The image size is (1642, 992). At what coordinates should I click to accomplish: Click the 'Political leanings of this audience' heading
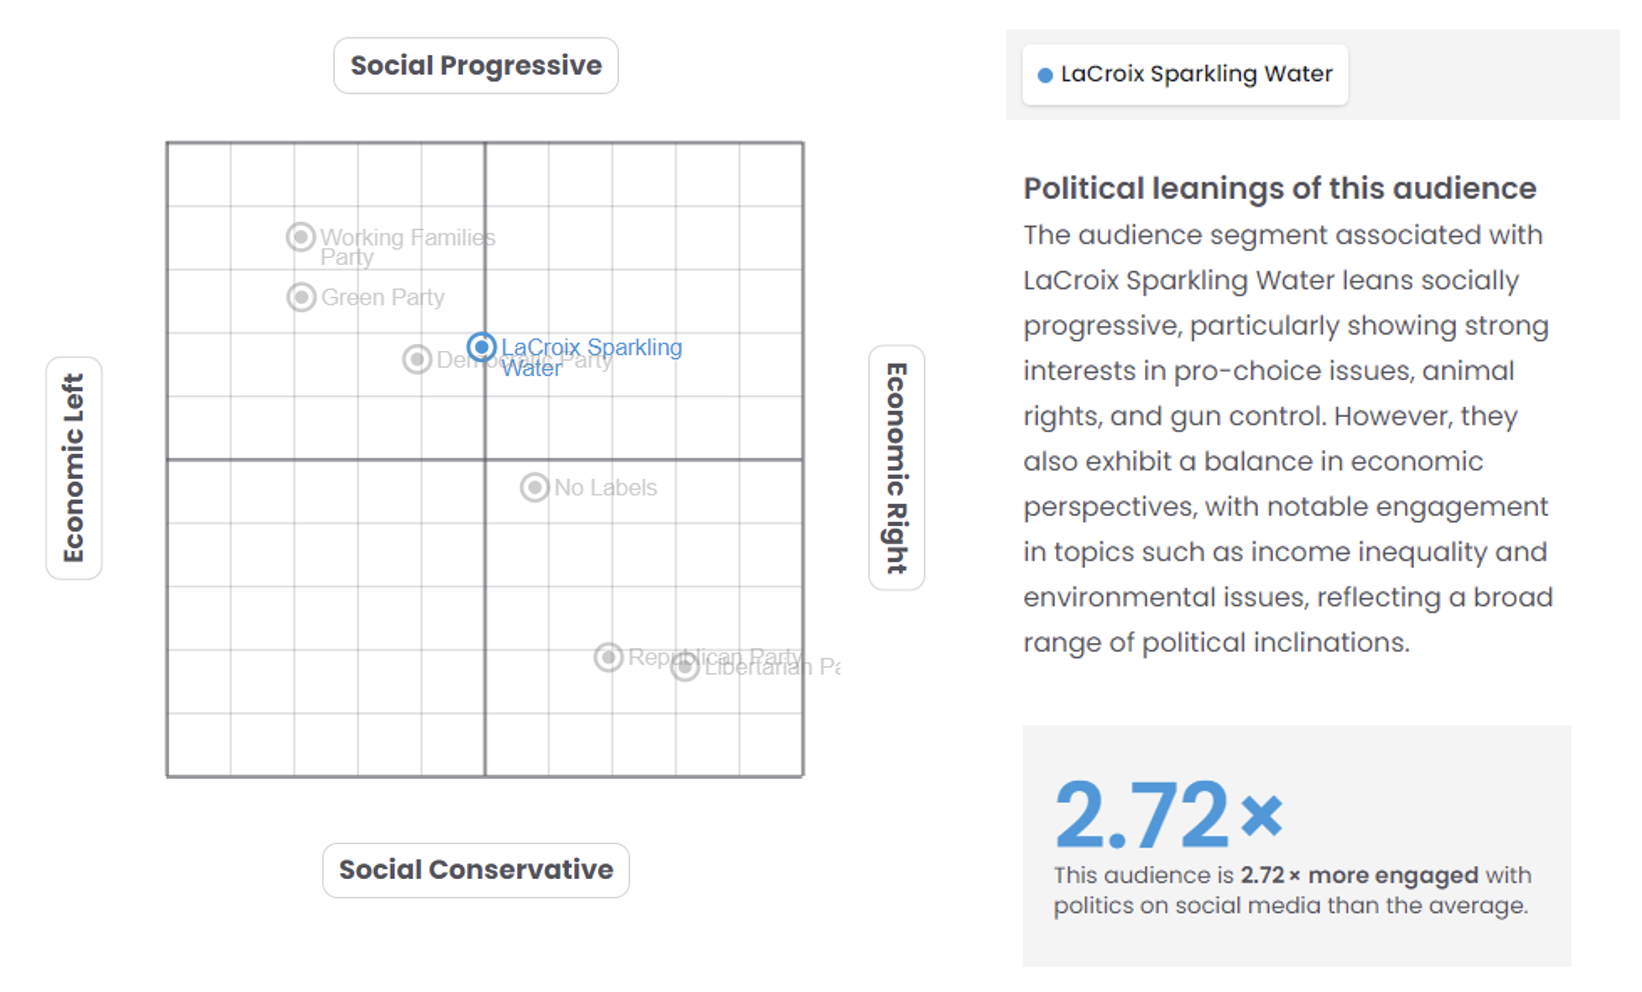(1279, 188)
